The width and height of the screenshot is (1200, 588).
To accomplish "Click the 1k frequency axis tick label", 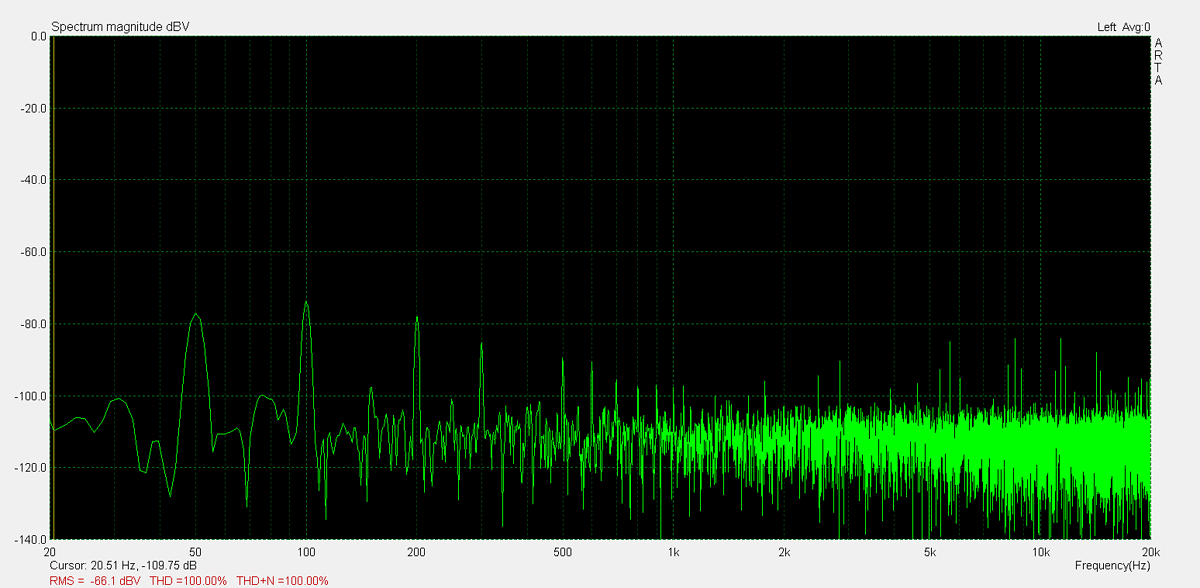I will point(674,553).
